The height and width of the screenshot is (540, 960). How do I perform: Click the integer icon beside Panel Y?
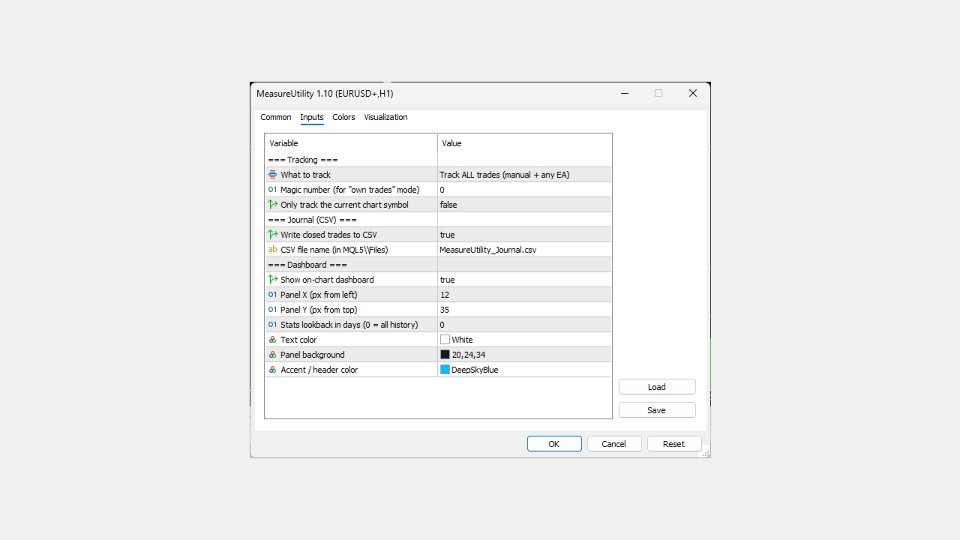click(272, 309)
